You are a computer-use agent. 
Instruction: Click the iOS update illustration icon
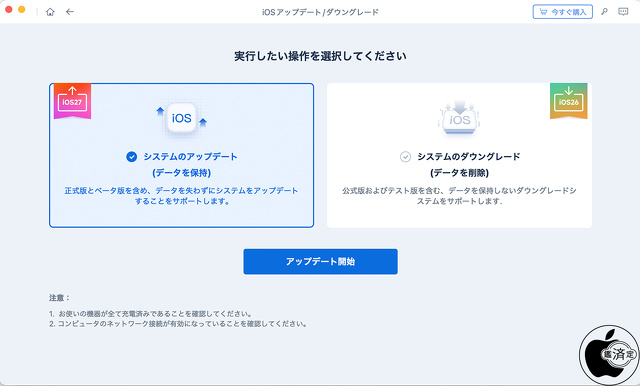click(x=182, y=118)
